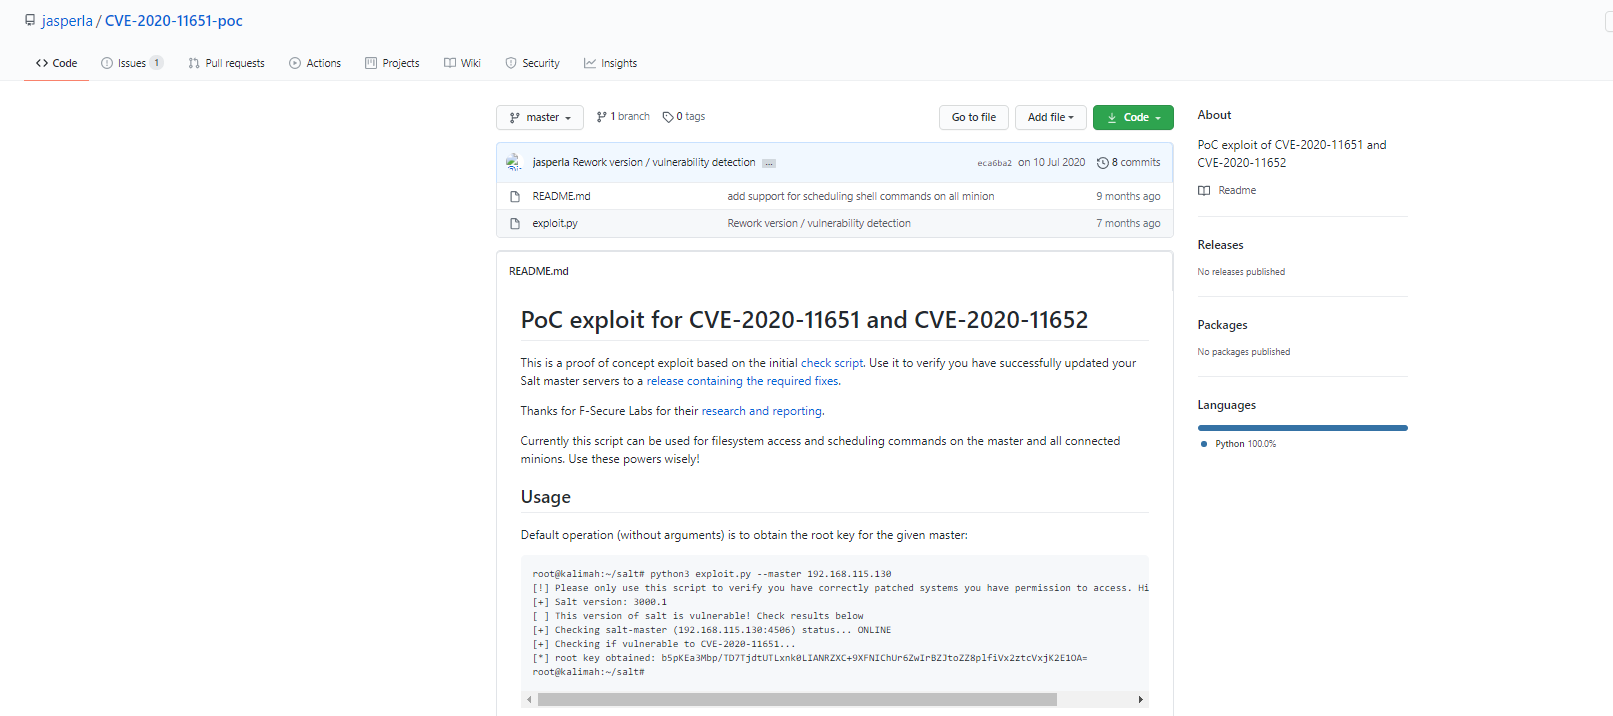Screen dimensions: 1613x716
Task: Open the Add file dropdown
Action: (x=1051, y=117)
